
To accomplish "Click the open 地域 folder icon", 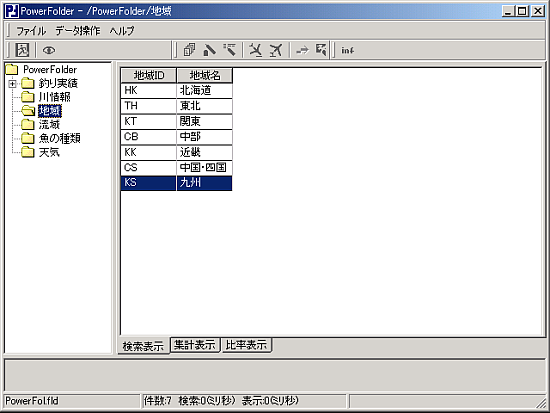I will (28, 111).
